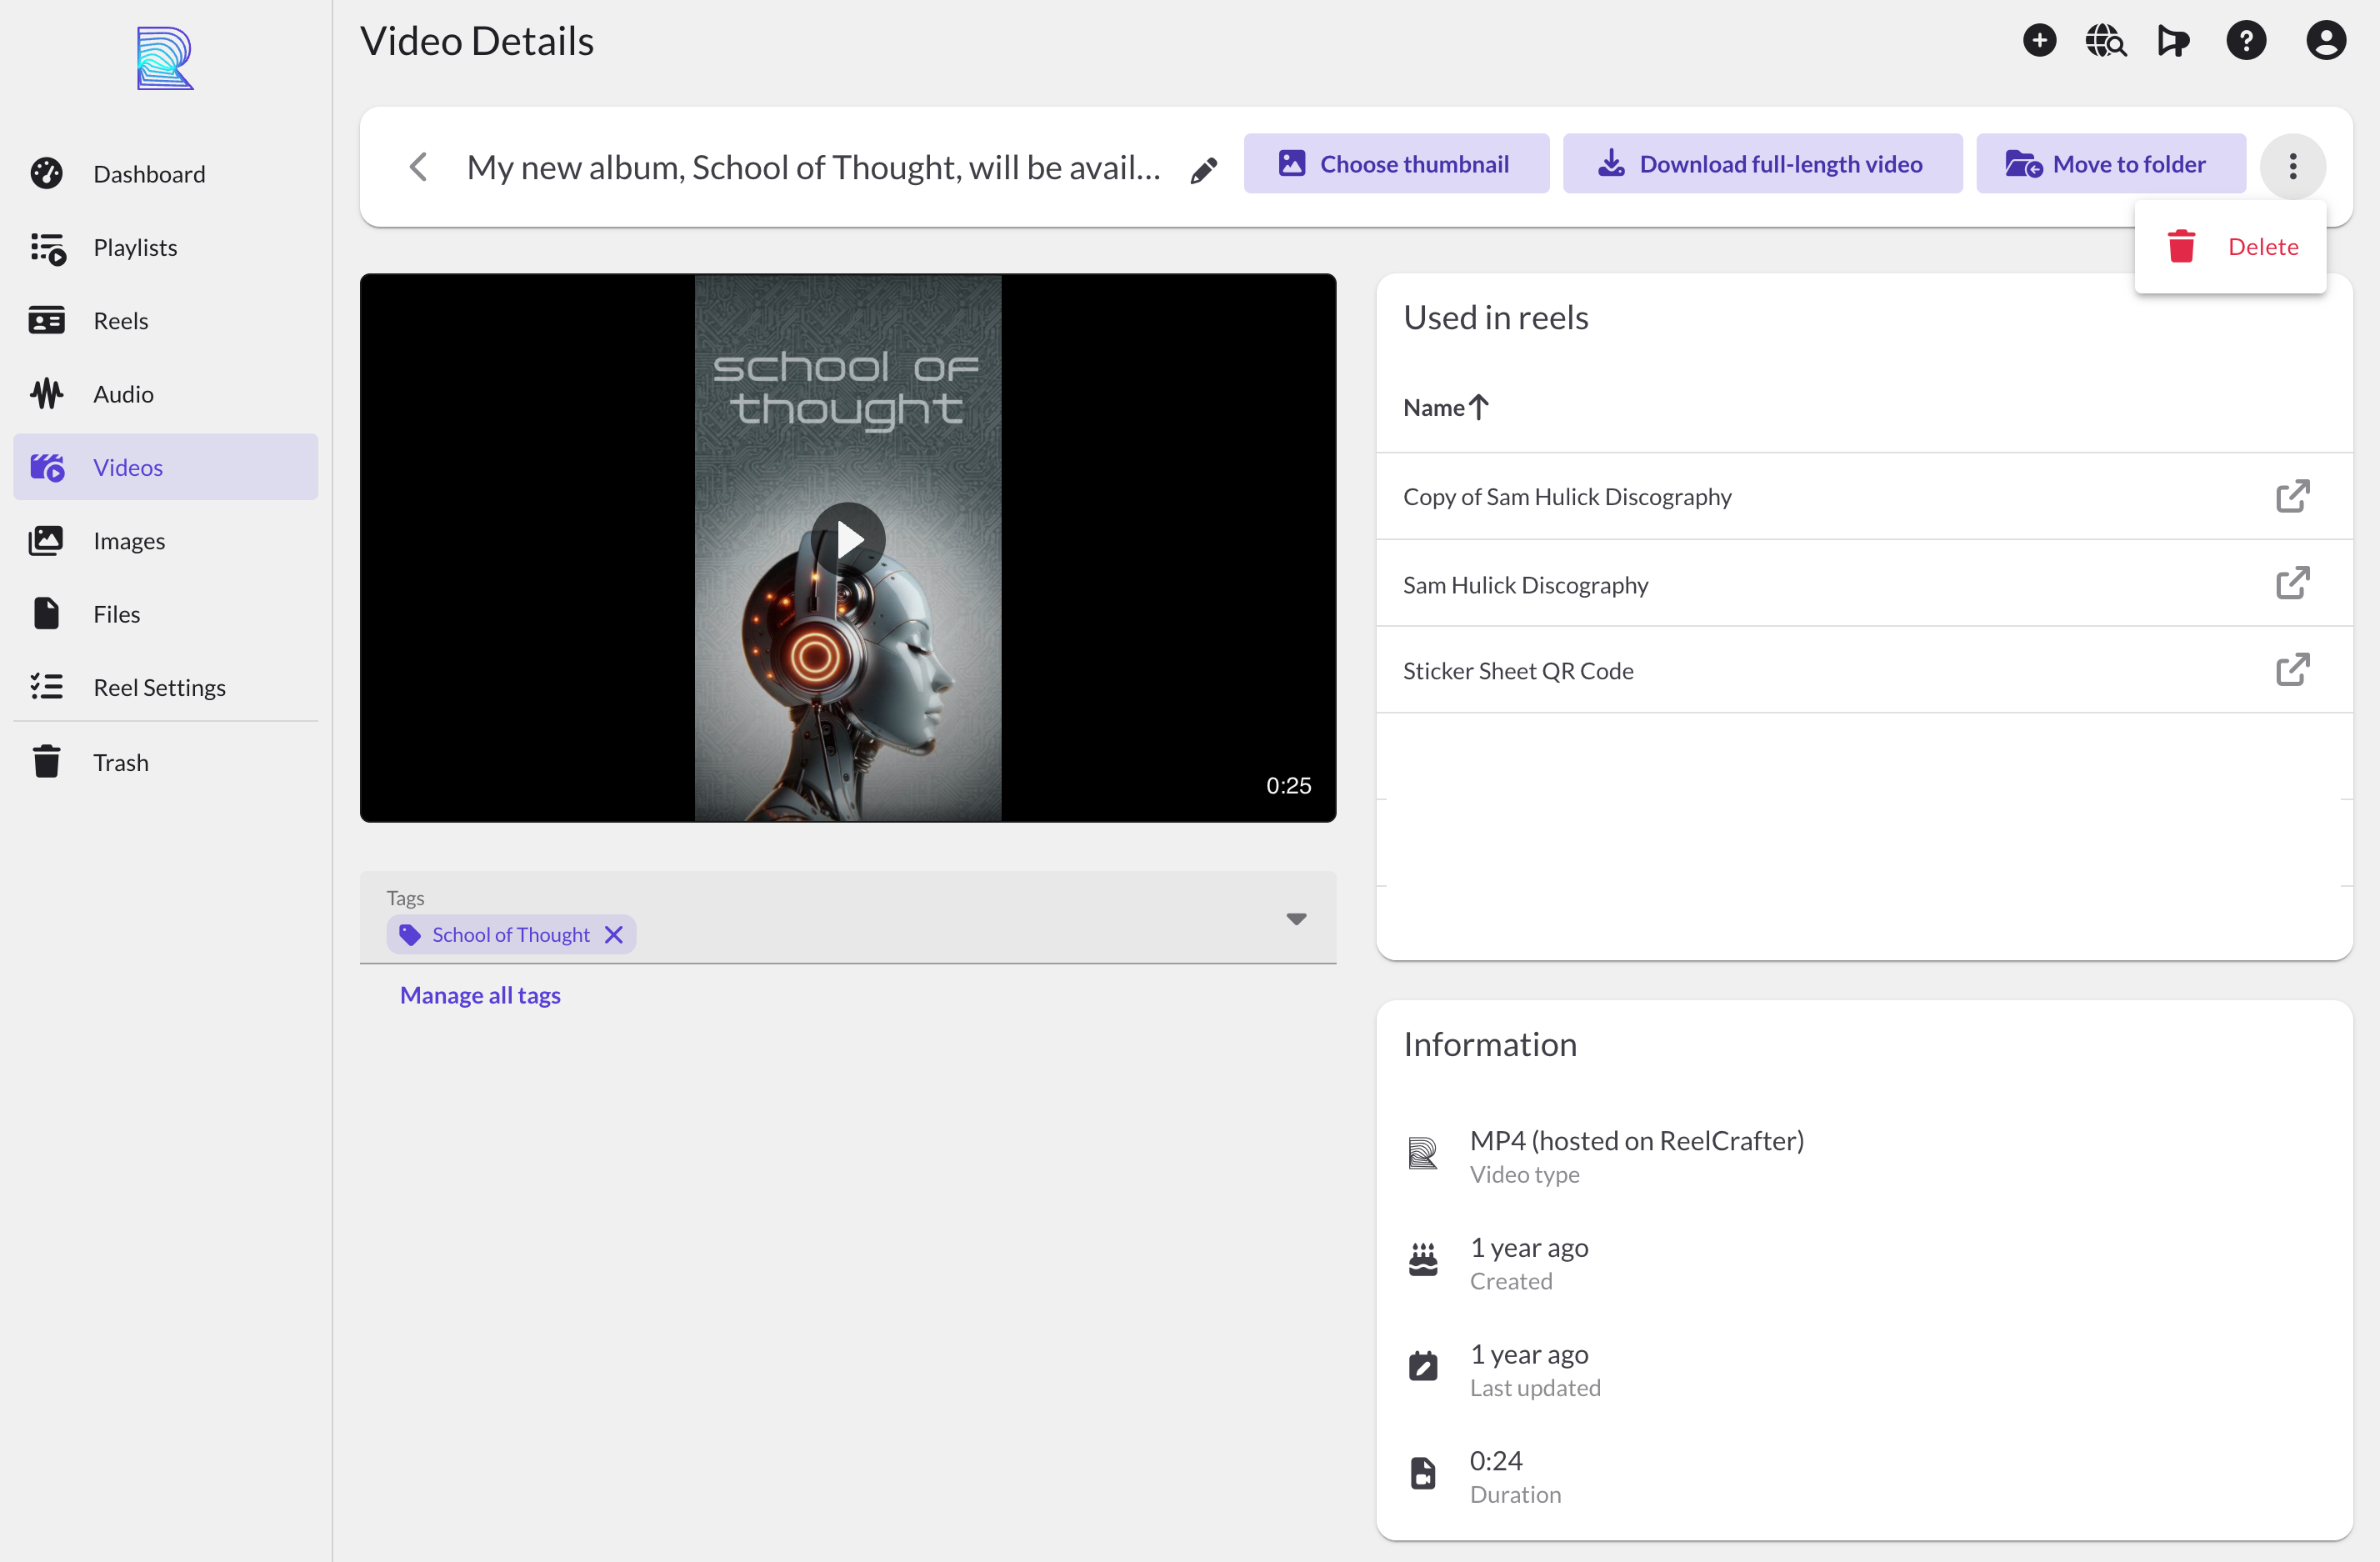Viewport: 2380px width, 1562px height.
Task: Click the plus icon in top bar
Action: tap(2039, 41)
